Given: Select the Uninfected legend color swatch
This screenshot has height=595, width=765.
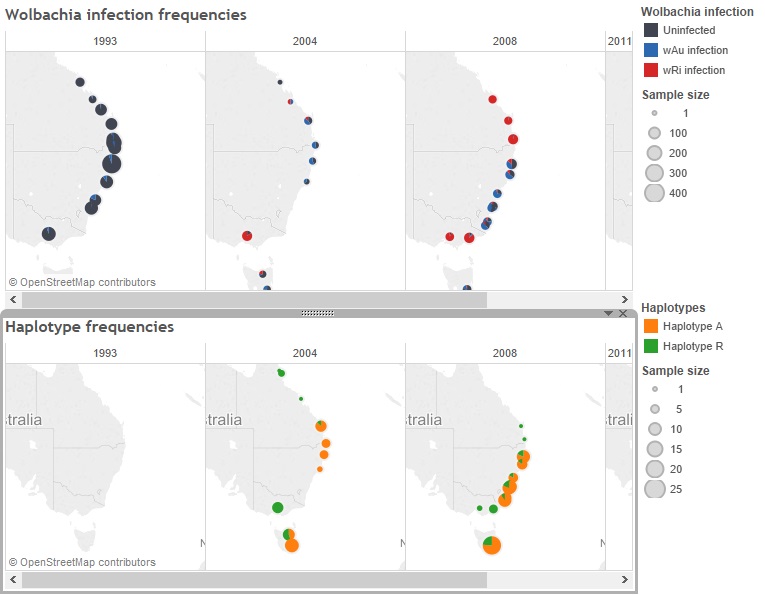Looking at the screenshot, I should pos(651,30).
